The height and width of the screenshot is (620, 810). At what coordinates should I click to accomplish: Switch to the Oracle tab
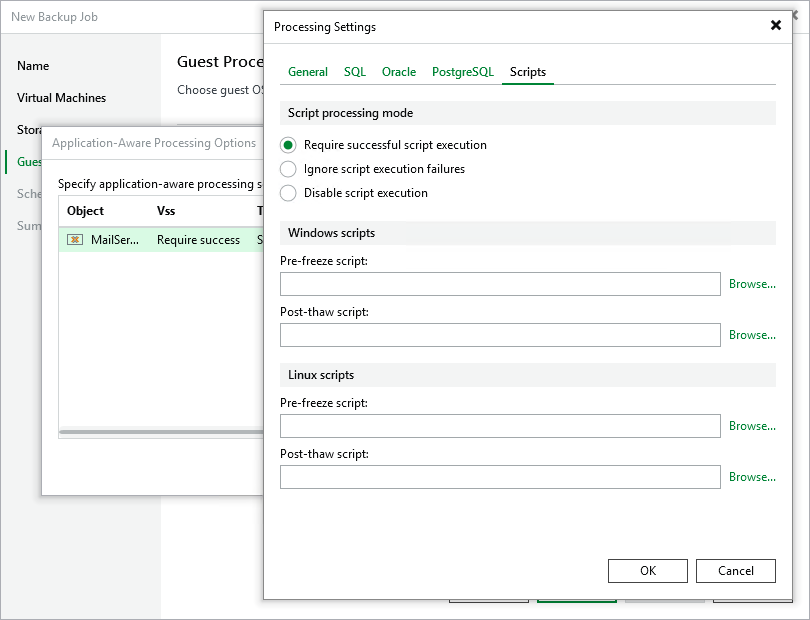coord(399,72)
